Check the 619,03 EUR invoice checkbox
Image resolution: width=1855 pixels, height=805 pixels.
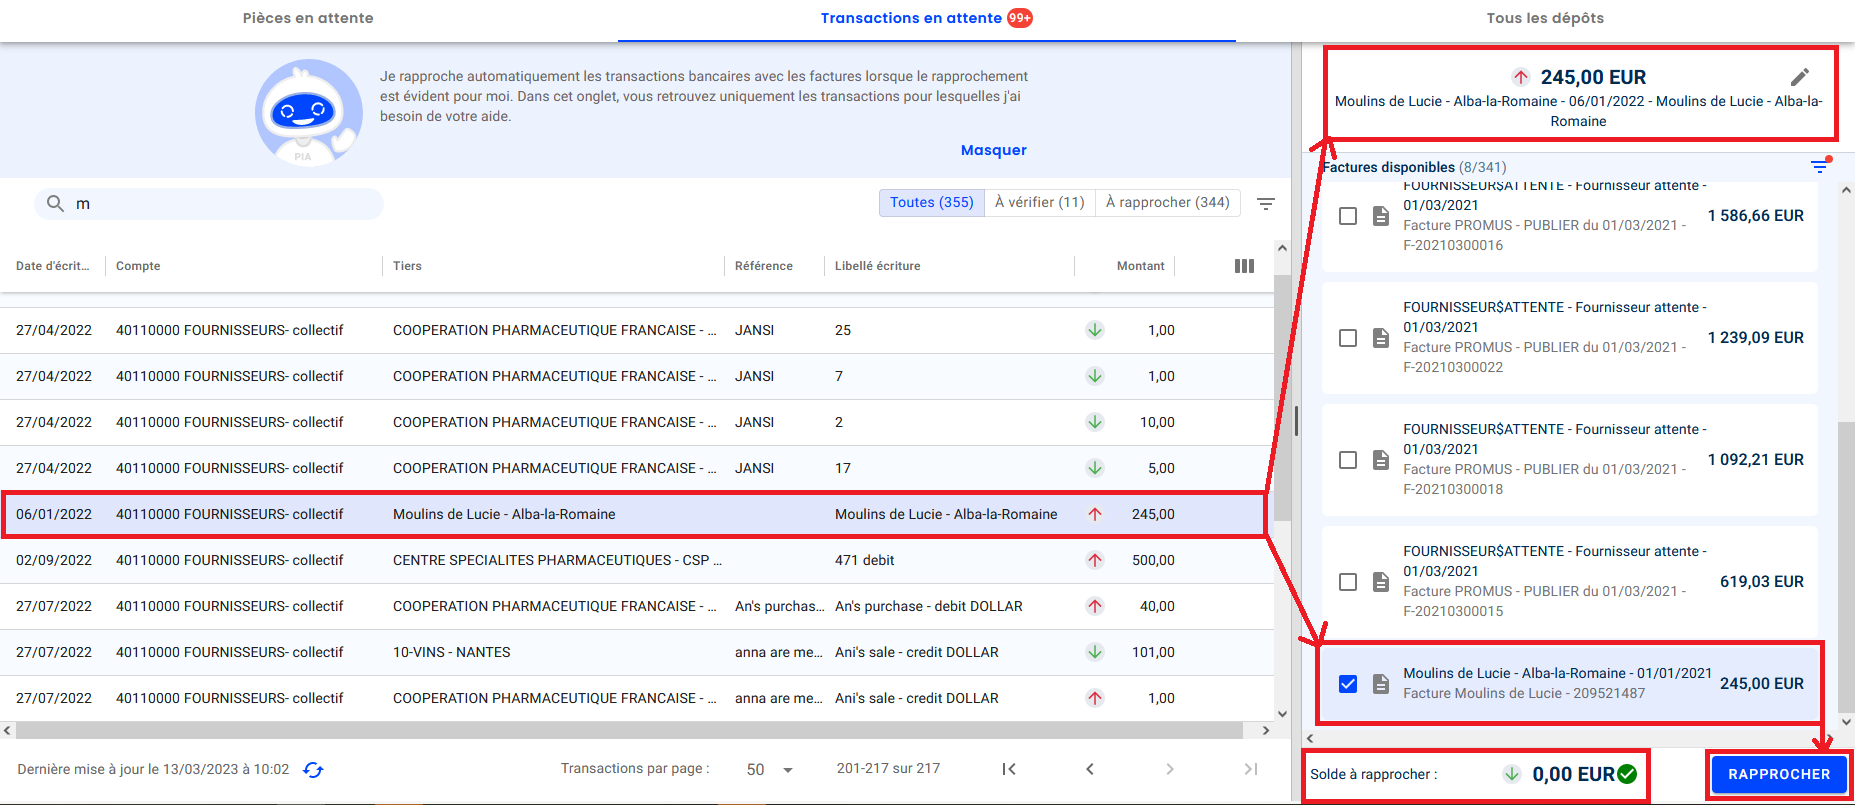(1348, 582)
